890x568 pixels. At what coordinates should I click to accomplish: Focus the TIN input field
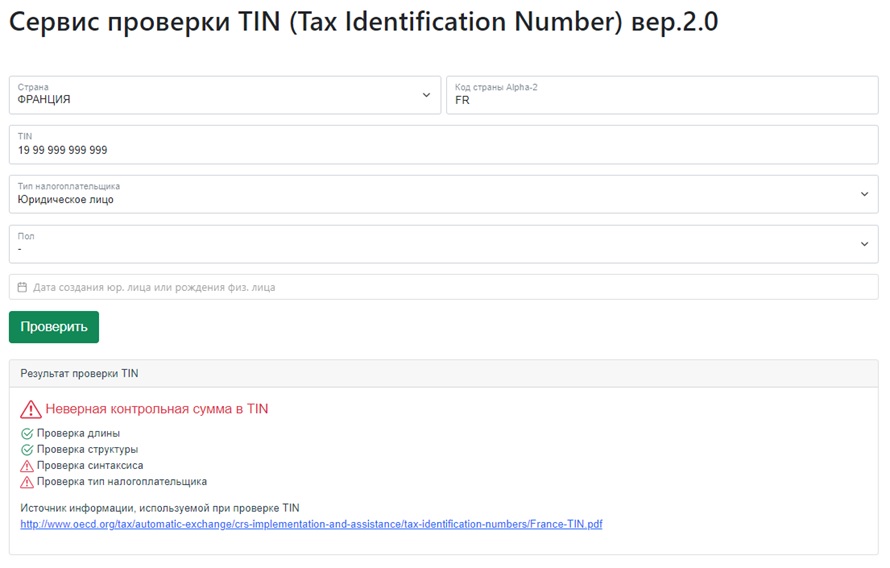pyautogui.click(x=444, y=145)
